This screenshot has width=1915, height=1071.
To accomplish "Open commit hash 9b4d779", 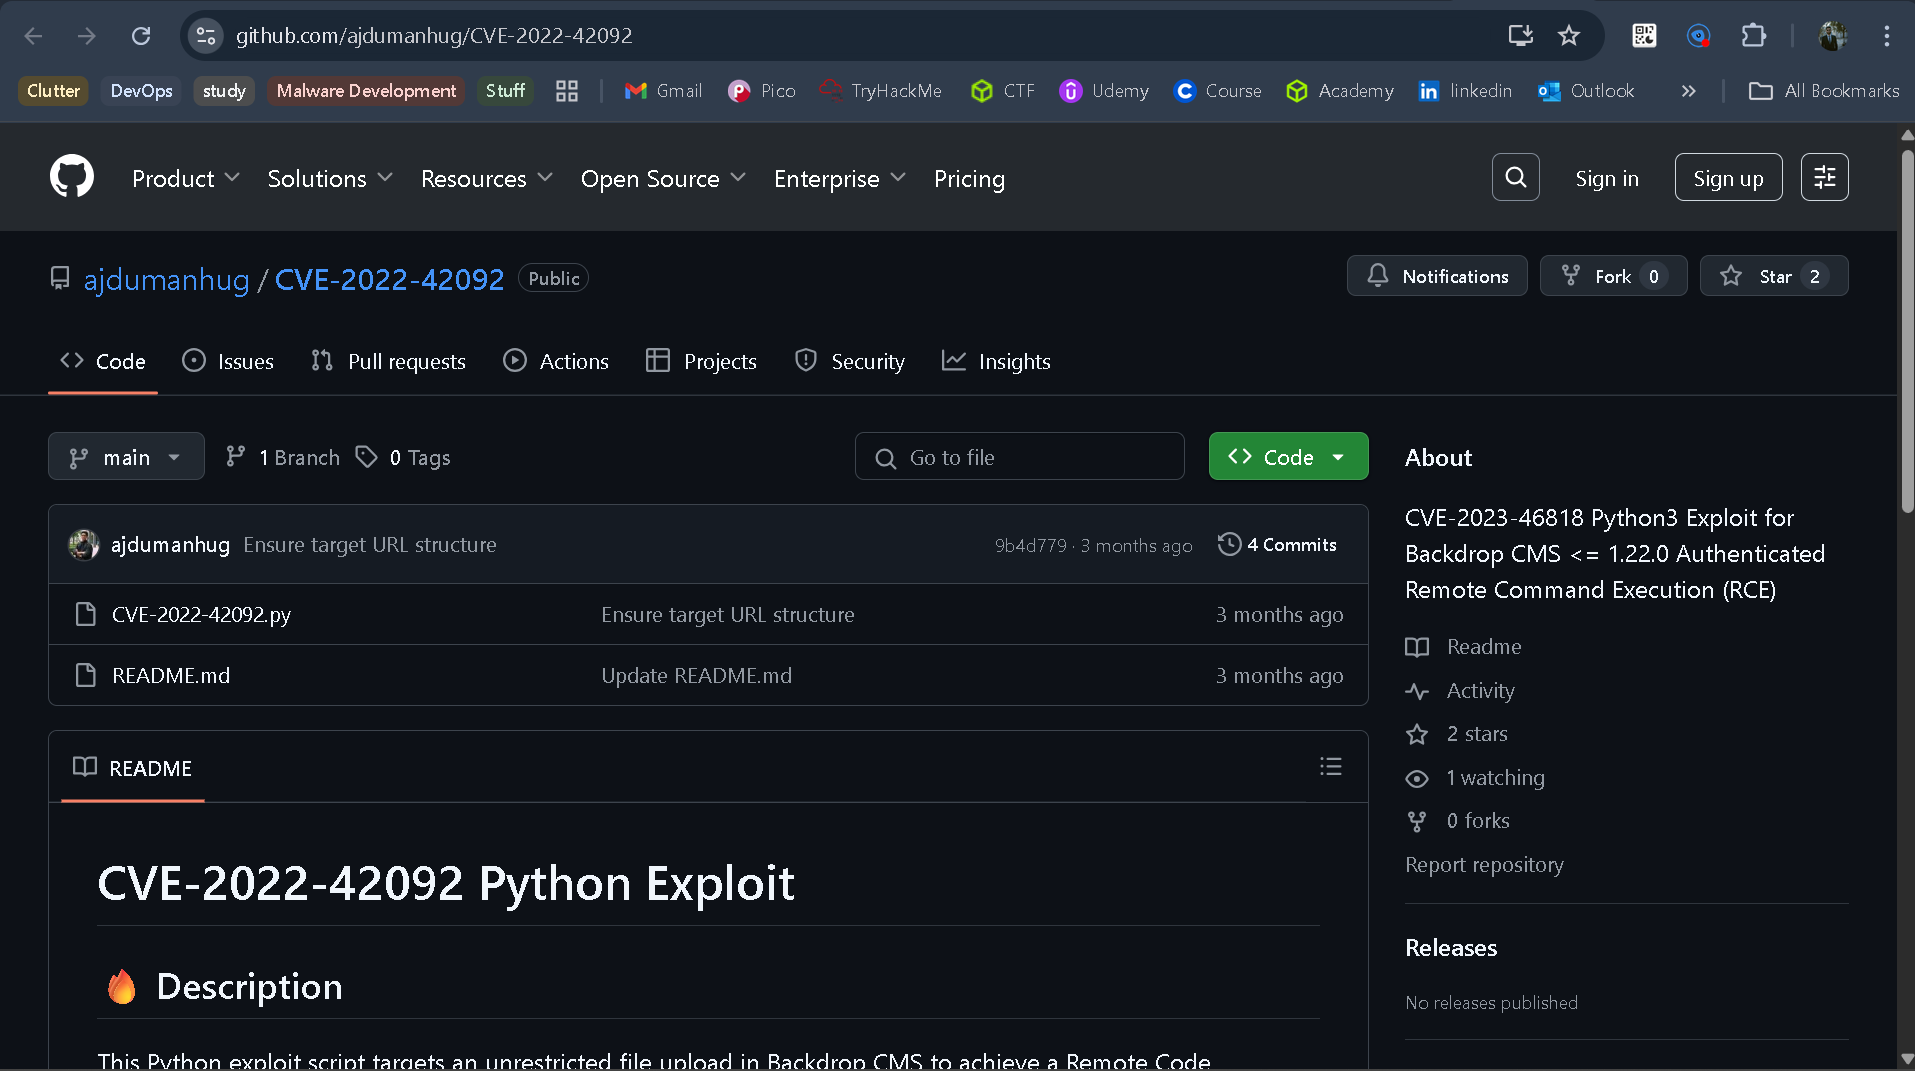I will (1030, 546).
